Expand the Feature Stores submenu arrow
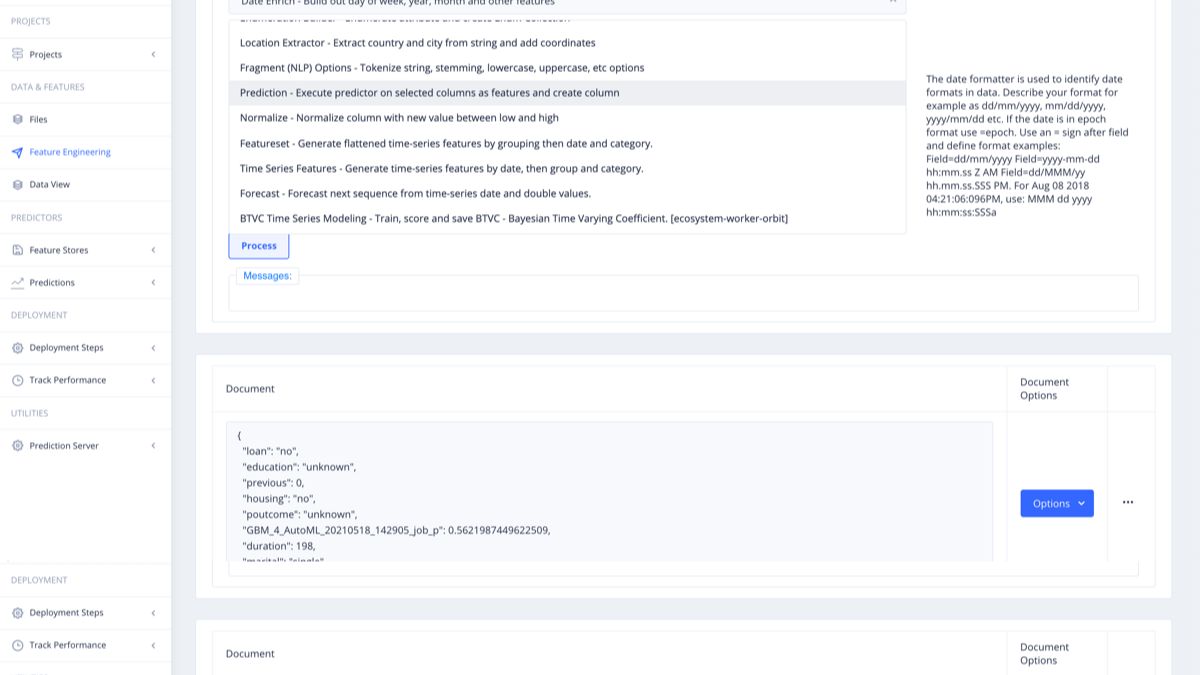Viewport: 1200px width, 675px height. (x=153, y=250)
